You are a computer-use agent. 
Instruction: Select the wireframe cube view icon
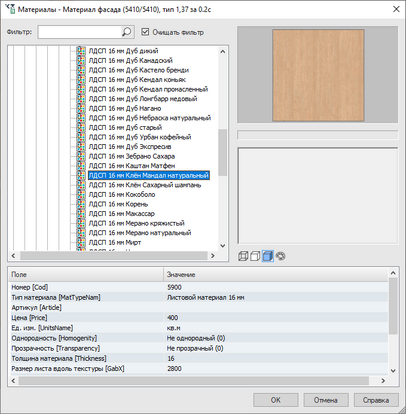pyautogui.click(x=243, y=256)
